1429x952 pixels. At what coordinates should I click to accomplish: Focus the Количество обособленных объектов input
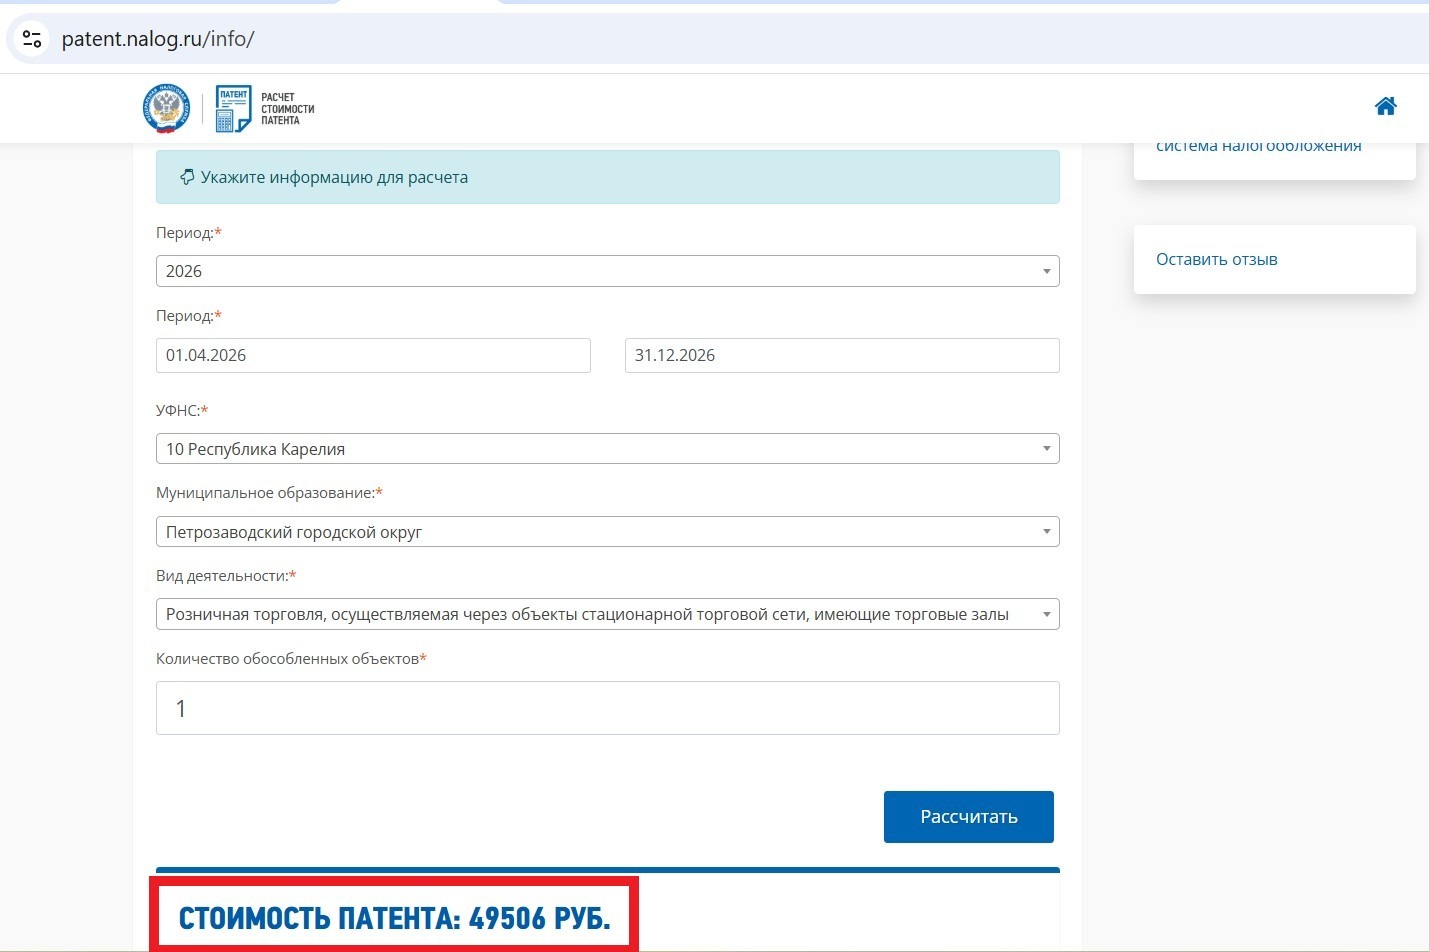(x=607, y=708)
